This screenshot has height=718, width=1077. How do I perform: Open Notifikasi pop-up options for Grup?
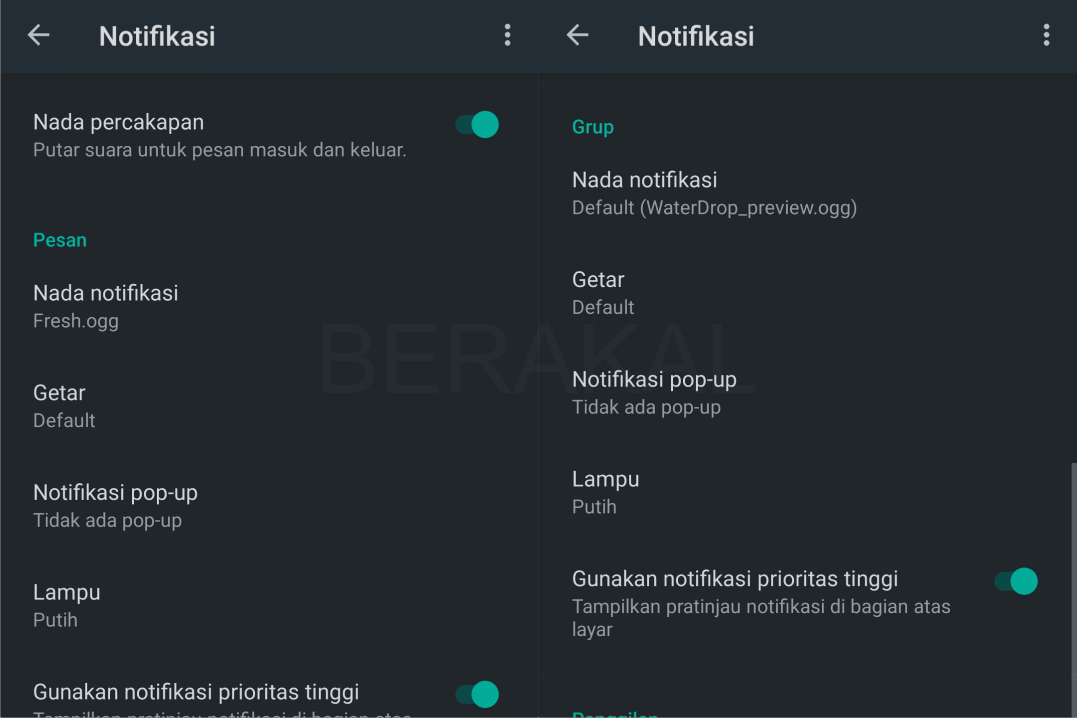pos(654,379)
